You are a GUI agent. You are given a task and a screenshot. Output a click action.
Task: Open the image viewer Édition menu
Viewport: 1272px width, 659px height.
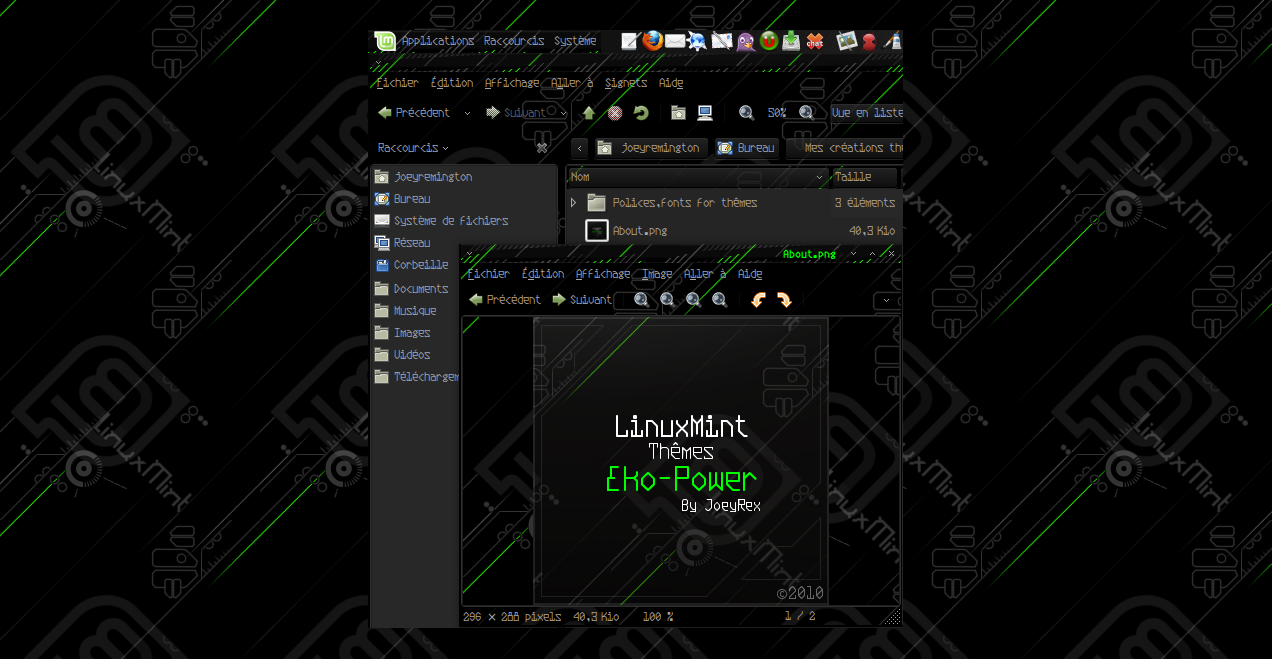(x=543, y=274)
